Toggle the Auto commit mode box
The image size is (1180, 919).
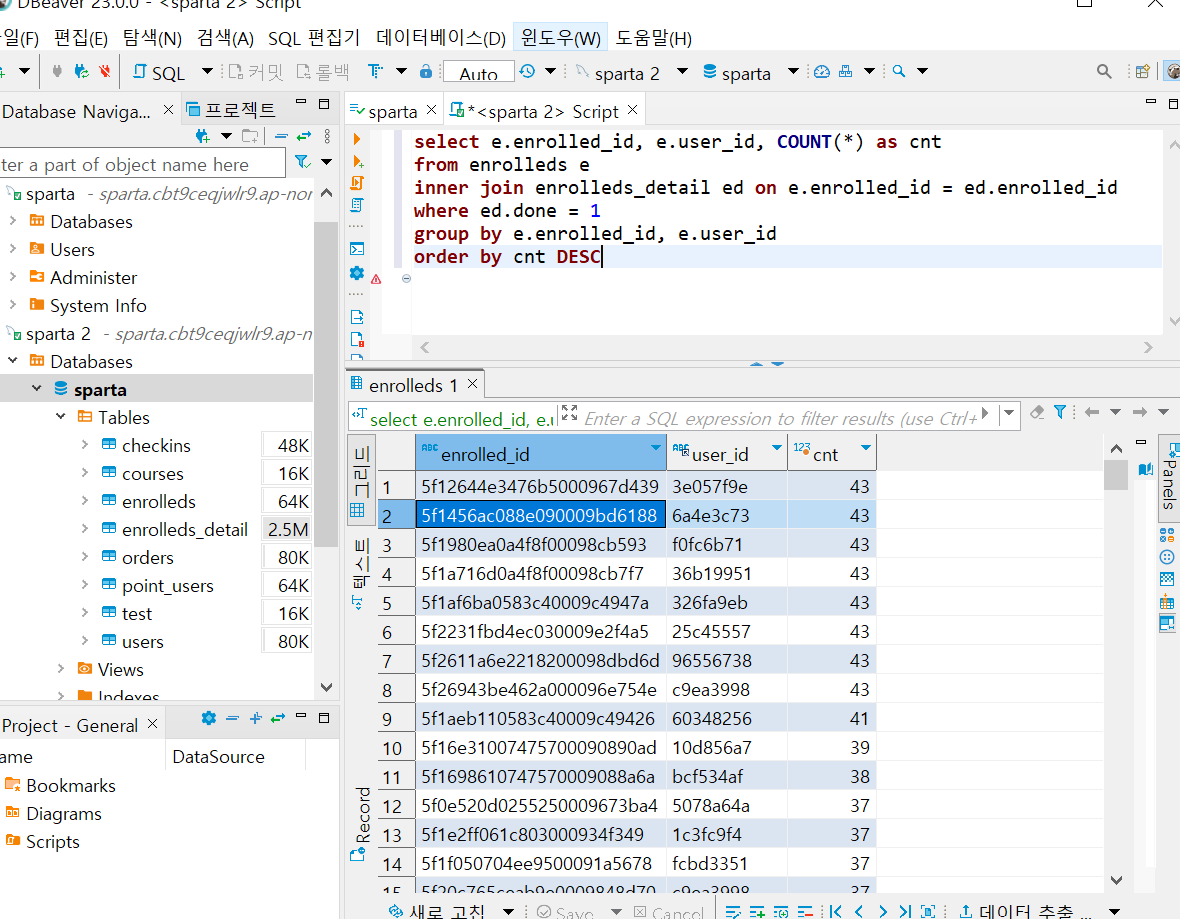479,72
